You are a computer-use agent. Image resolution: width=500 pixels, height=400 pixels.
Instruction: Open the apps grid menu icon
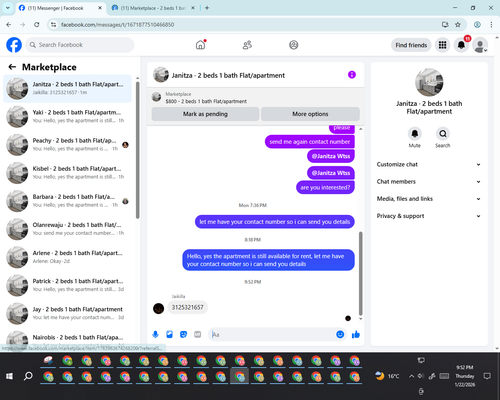(x=442, y=45)
